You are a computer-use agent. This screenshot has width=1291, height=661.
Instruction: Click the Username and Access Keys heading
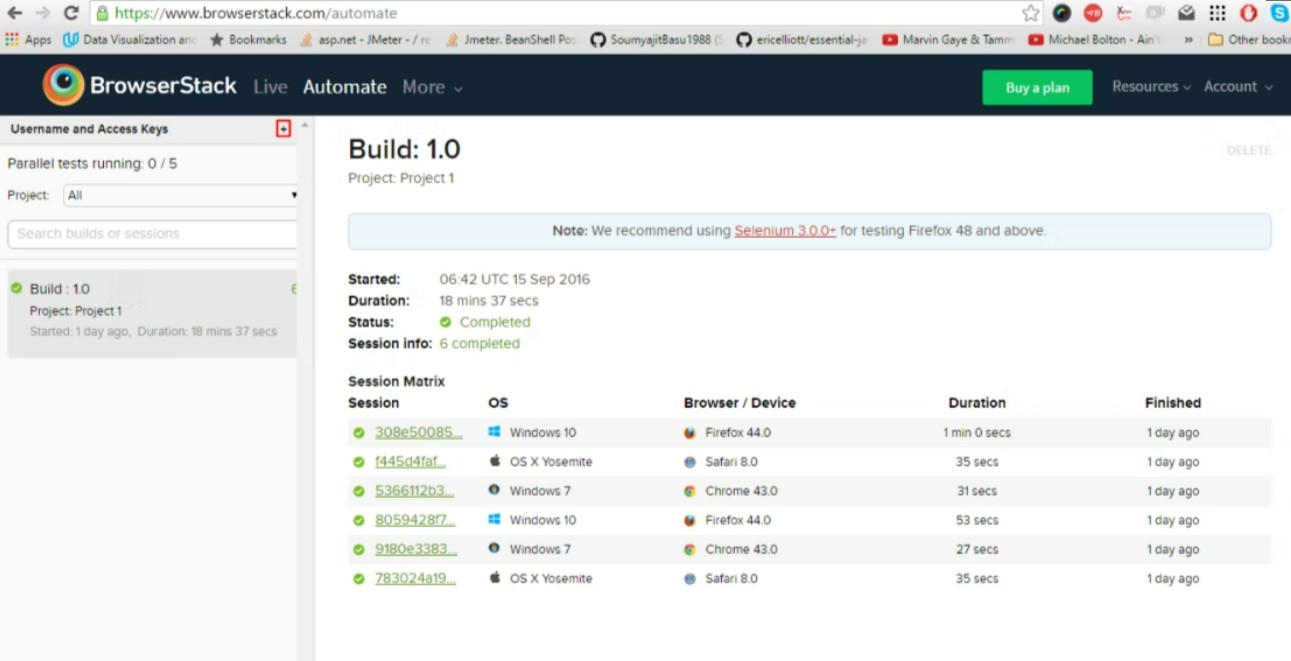[89, 129]
